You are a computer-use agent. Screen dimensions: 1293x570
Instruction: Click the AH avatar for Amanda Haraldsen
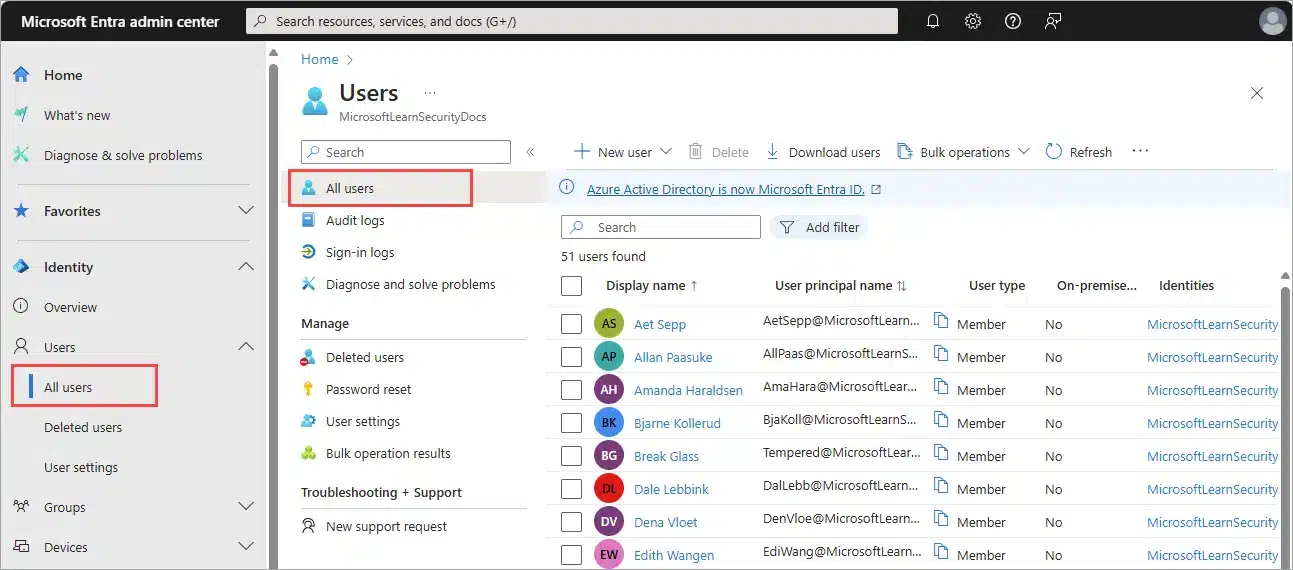608,389
